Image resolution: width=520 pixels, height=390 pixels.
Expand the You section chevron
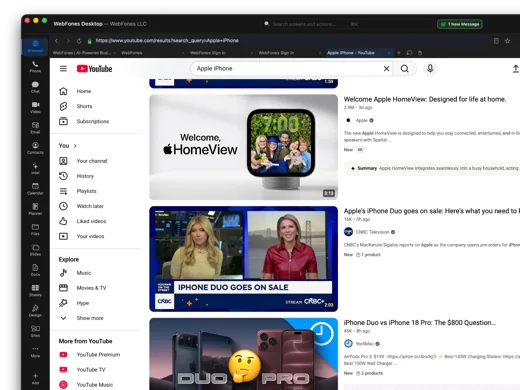pyautogui.click(x=75, y=146)
